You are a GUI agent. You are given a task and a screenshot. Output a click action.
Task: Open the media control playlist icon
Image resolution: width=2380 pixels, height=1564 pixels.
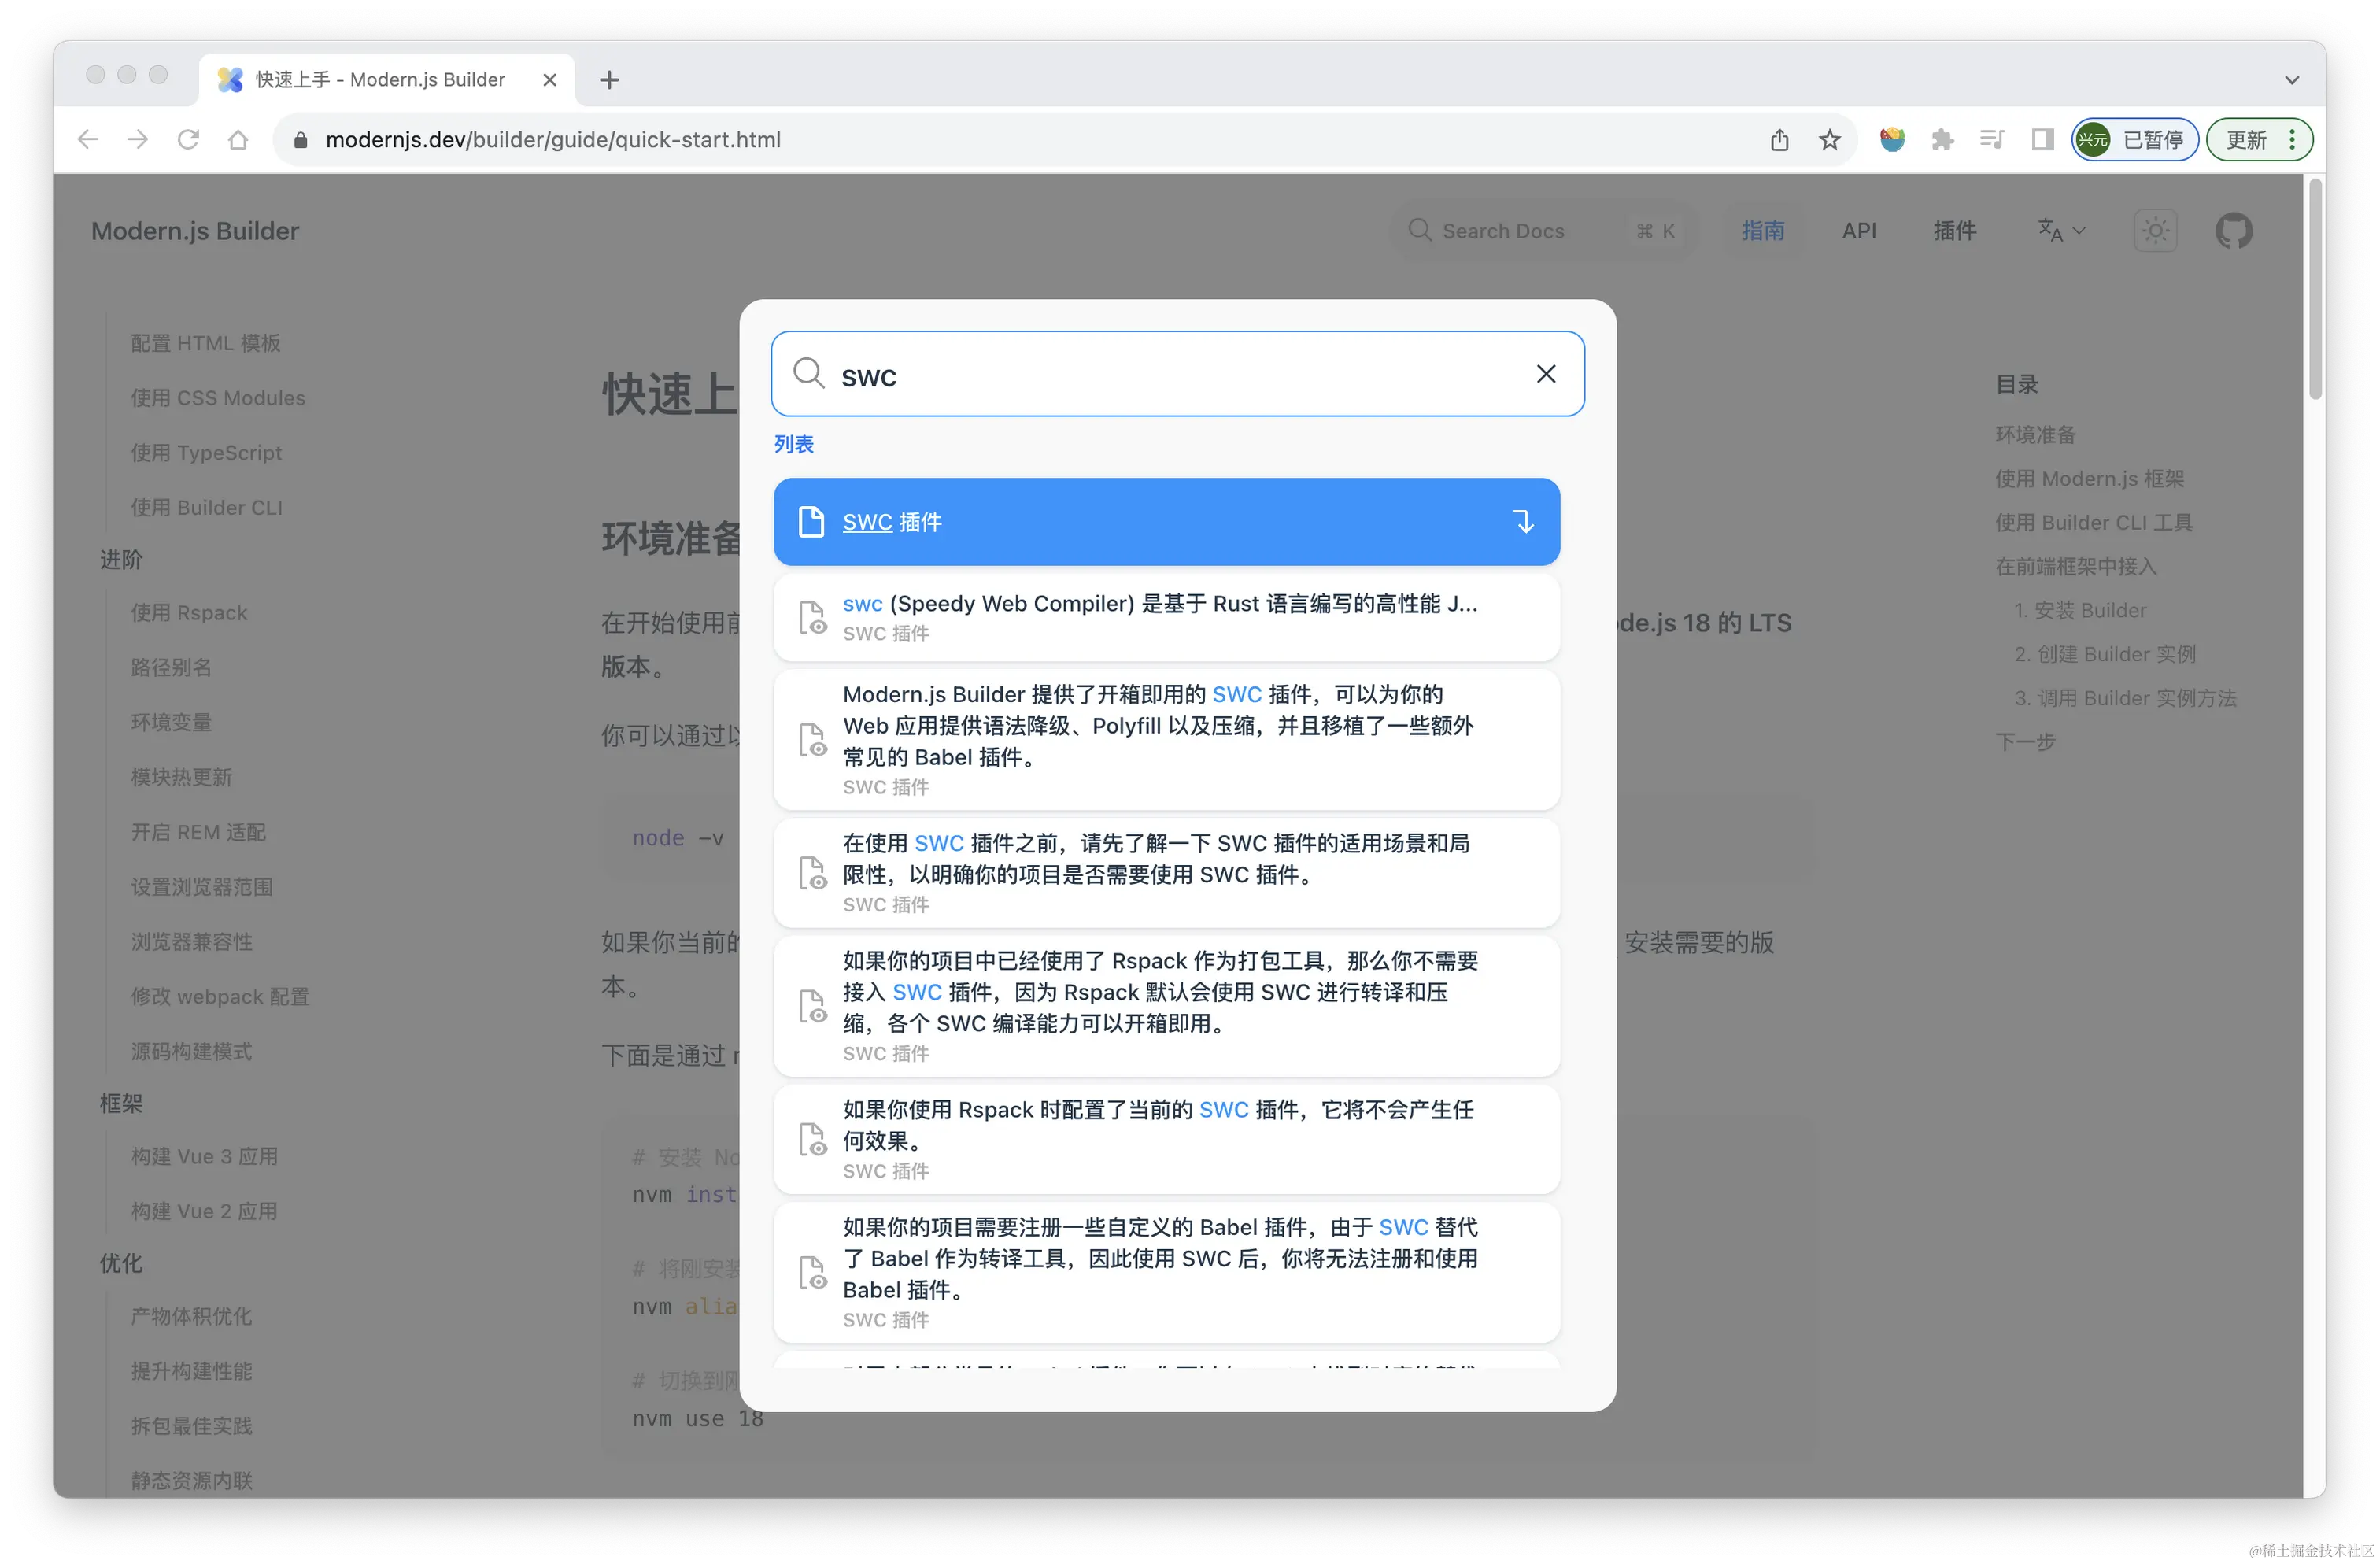pos(1991,140)
